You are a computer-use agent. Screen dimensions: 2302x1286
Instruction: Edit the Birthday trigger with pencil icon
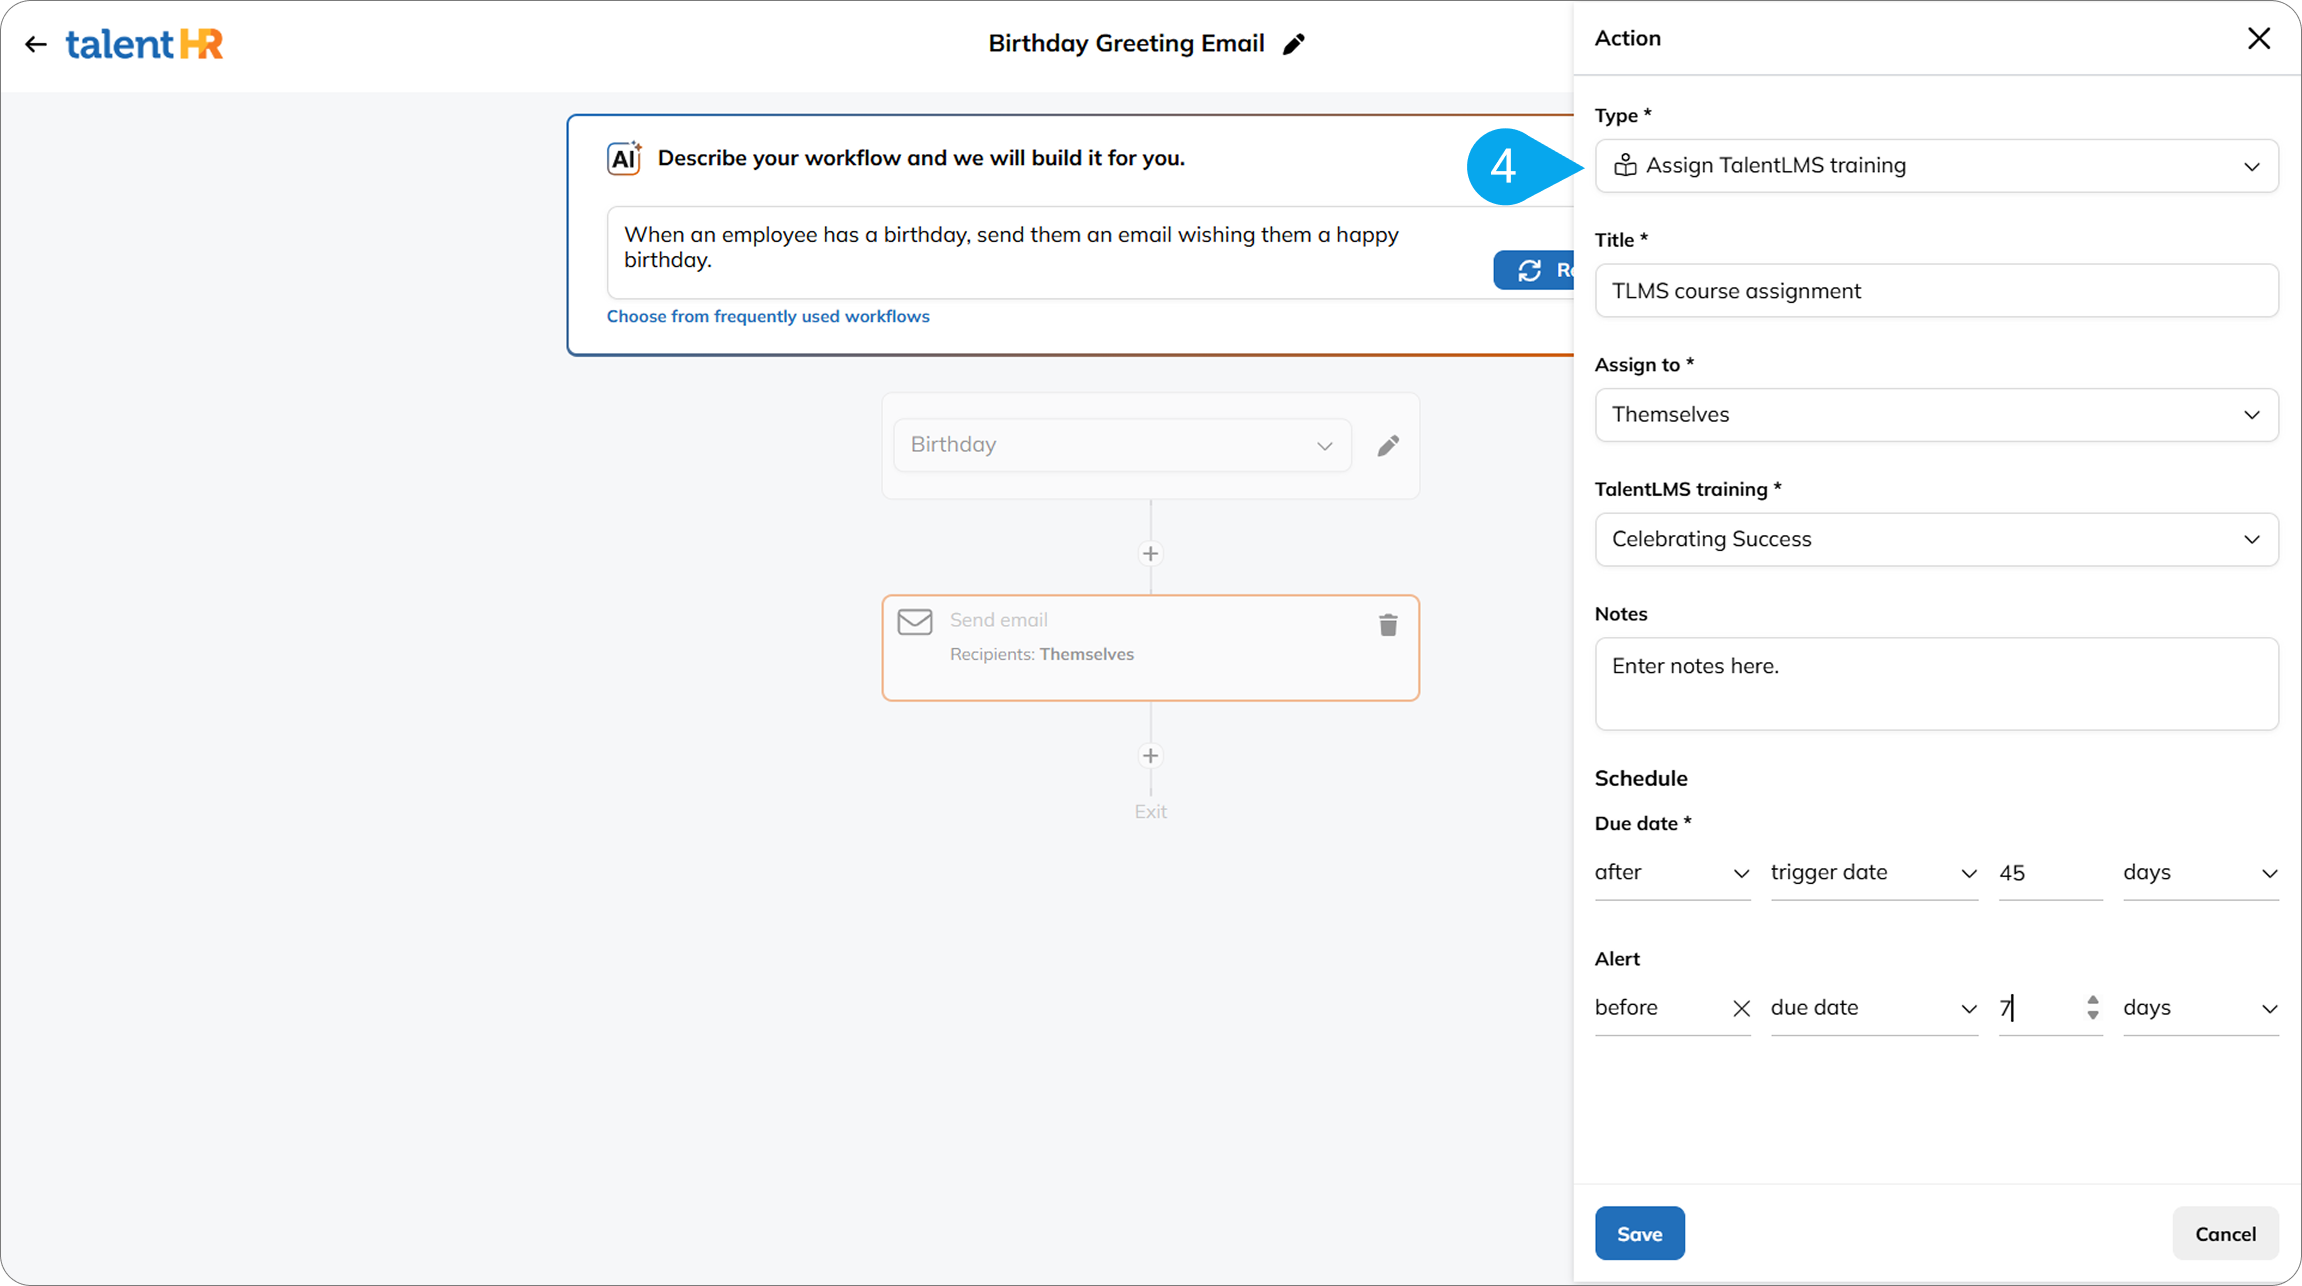tap(1388, 445)
